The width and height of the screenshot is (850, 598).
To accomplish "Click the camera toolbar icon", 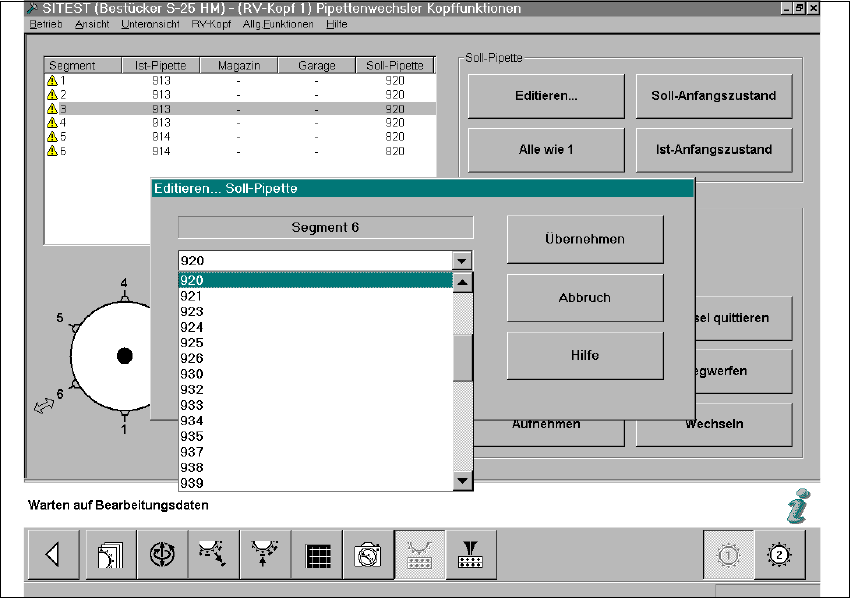I will pyautogui.click(x=369, y=555).
